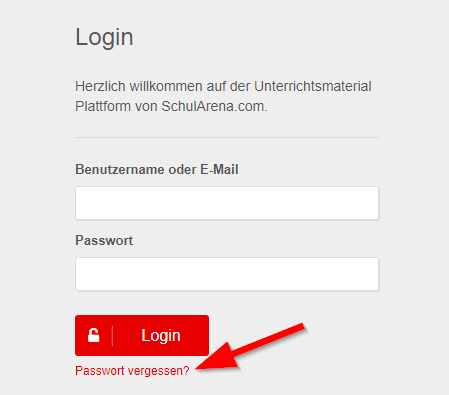Click the red Login button
This screenshot has width=449, height=395.
point(142,335)
